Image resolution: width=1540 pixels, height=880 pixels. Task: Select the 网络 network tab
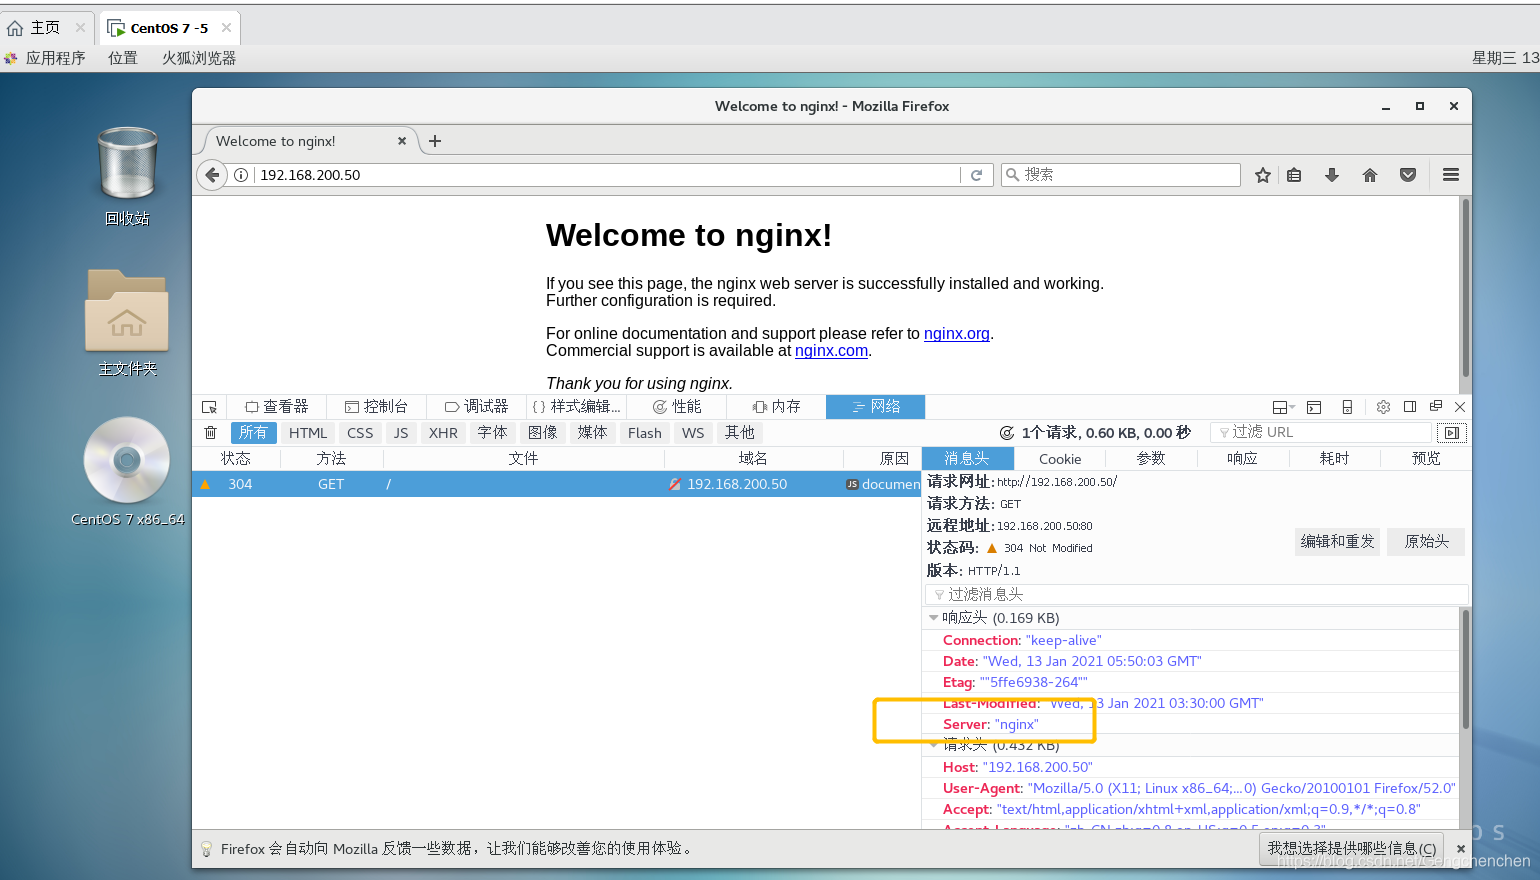[876, 407]
